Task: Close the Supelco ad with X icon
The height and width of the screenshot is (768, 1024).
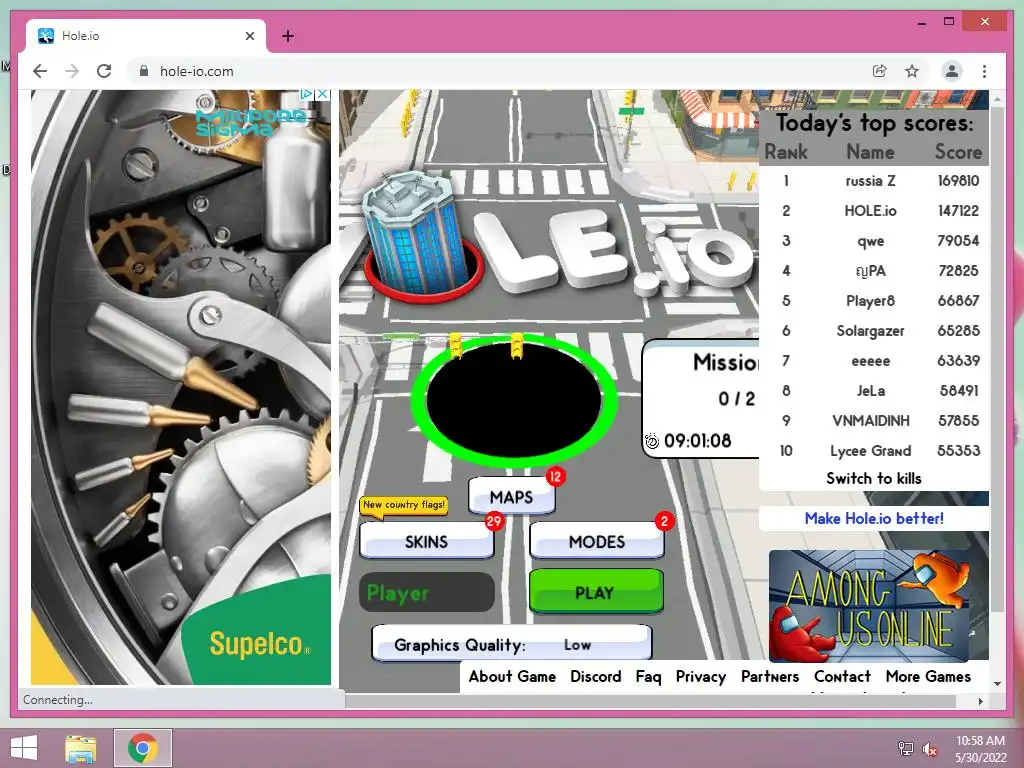Action: tap(323, 95)
